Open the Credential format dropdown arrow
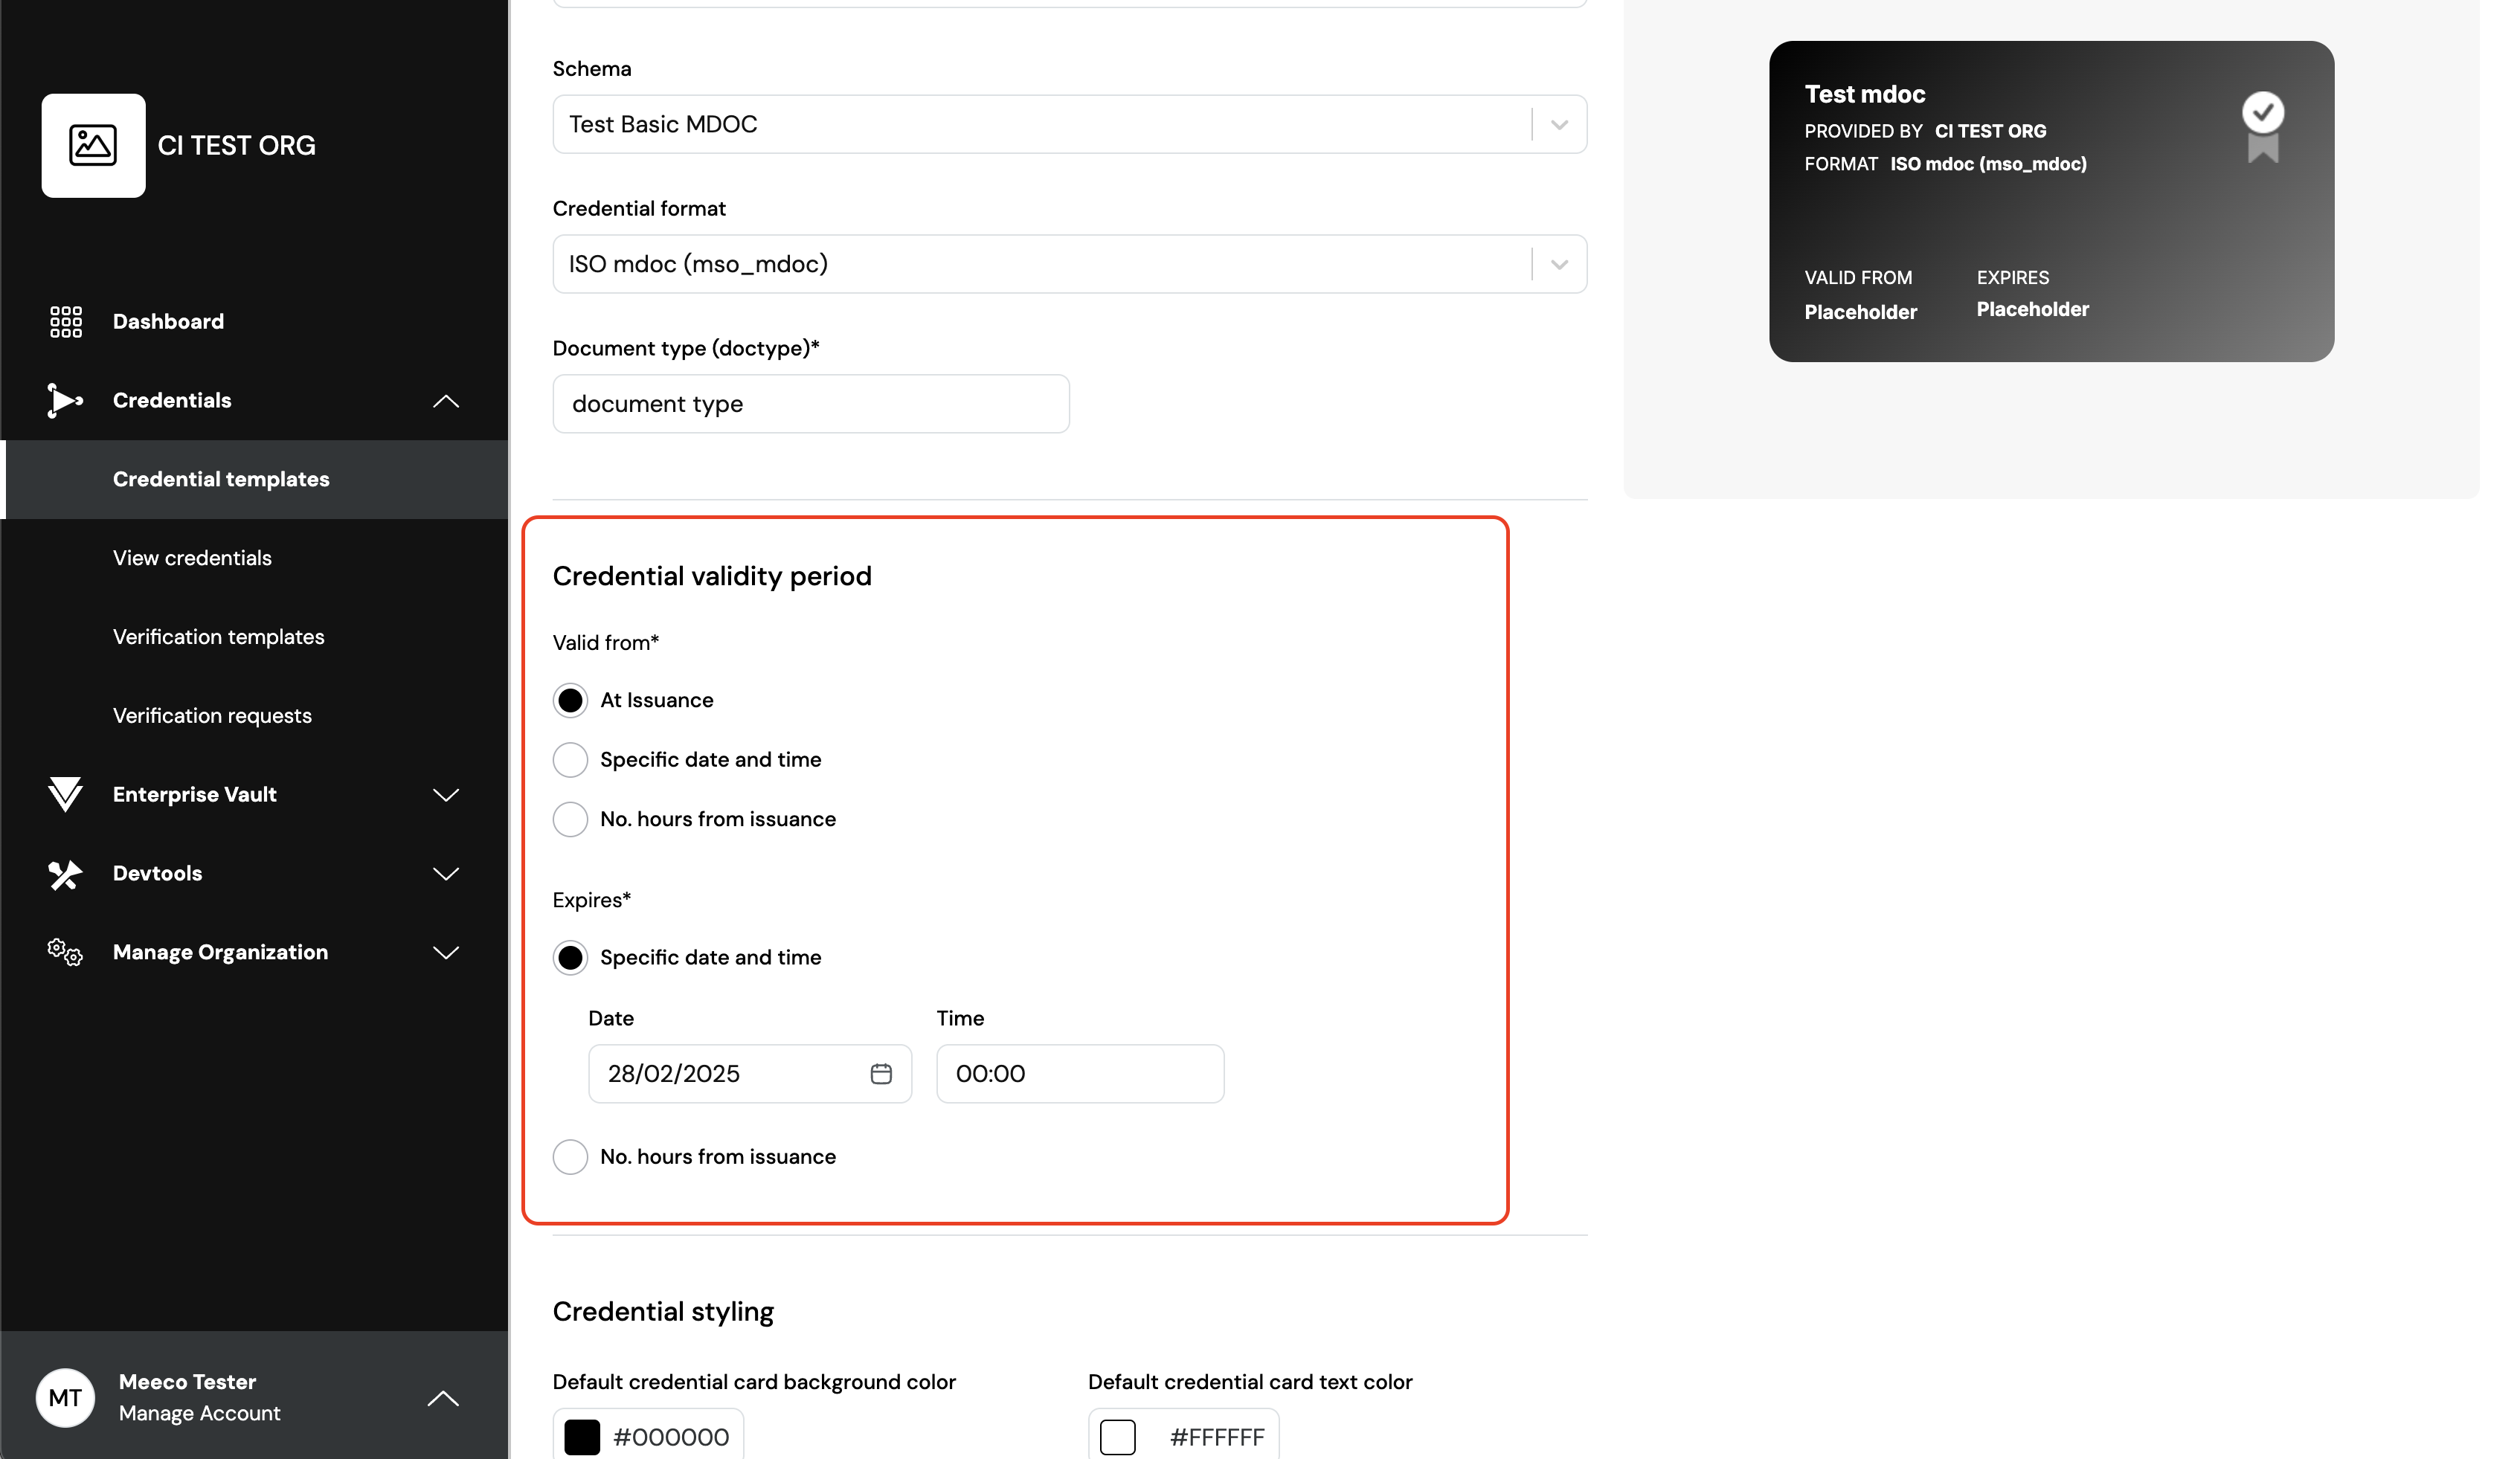The image size is (2520, 1459). pos(1559,265)
